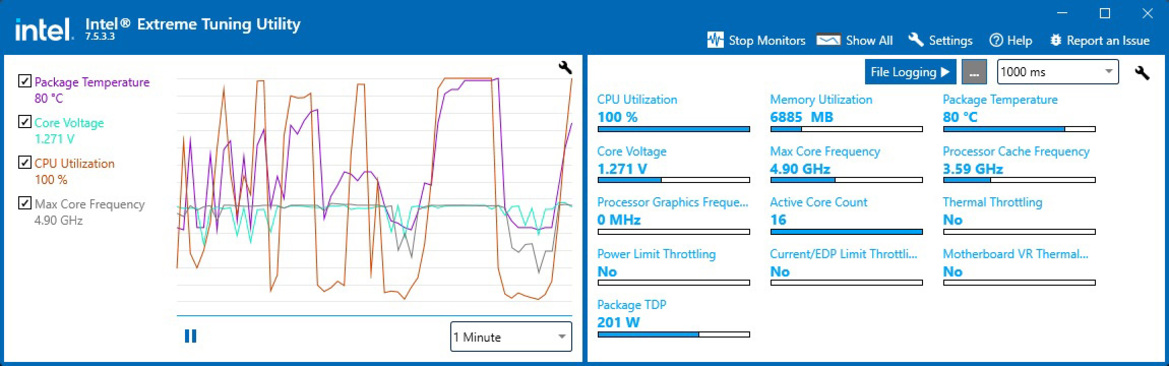Click the Show All graph icon

(x=828, y=40)
